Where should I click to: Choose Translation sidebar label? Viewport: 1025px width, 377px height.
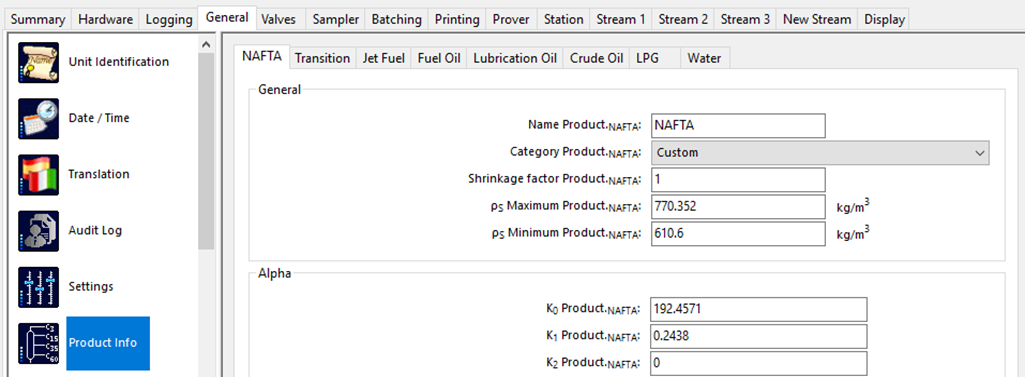[99, 174]
